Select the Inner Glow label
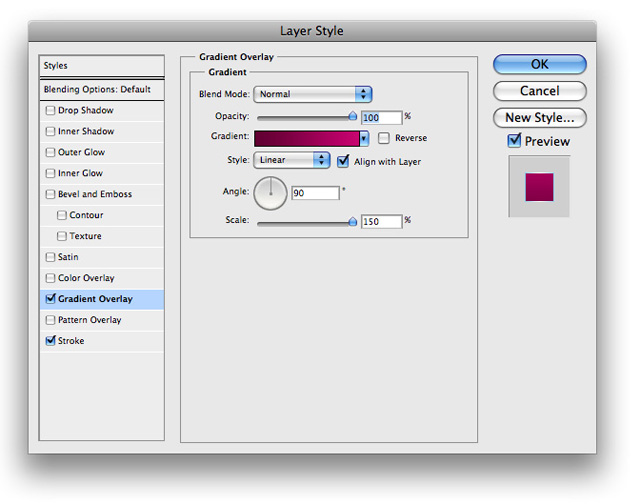 (x=80, y=173)
